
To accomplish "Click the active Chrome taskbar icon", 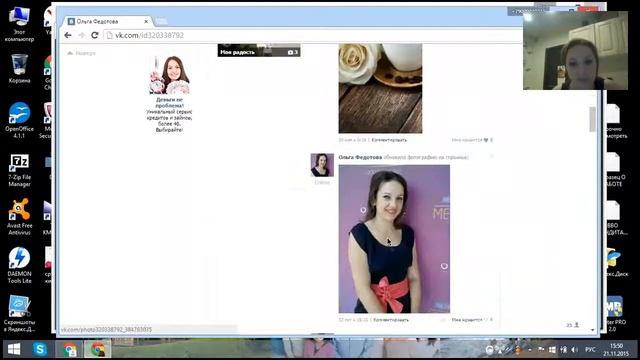I will coord(98,349).
